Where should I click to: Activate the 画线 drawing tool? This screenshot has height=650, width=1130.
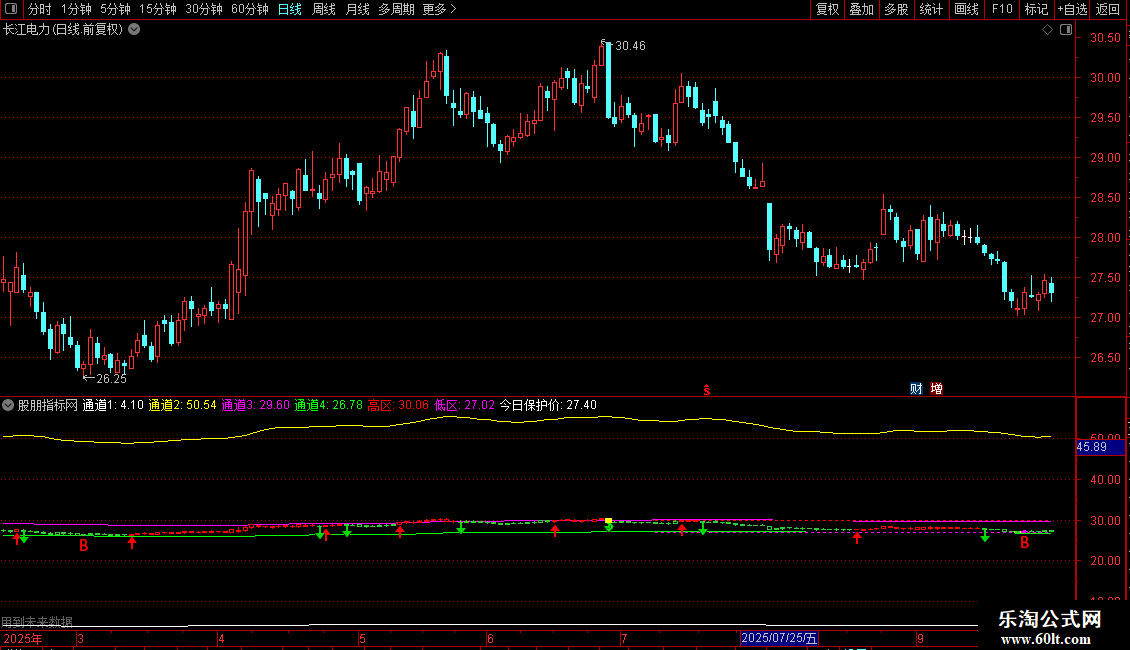click(966, 9)
